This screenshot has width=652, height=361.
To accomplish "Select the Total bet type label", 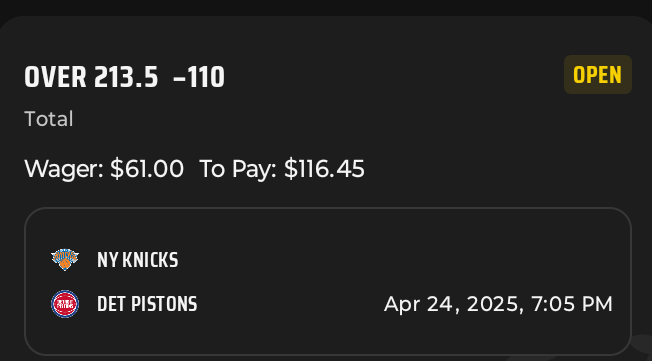I will coord(49,119).
